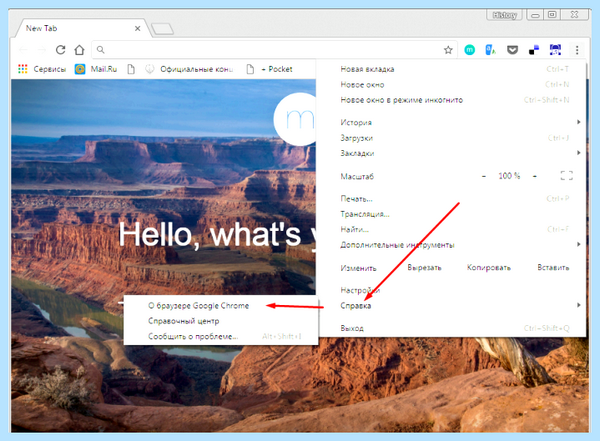Open the Delicious extension icon

click(534, 50)
